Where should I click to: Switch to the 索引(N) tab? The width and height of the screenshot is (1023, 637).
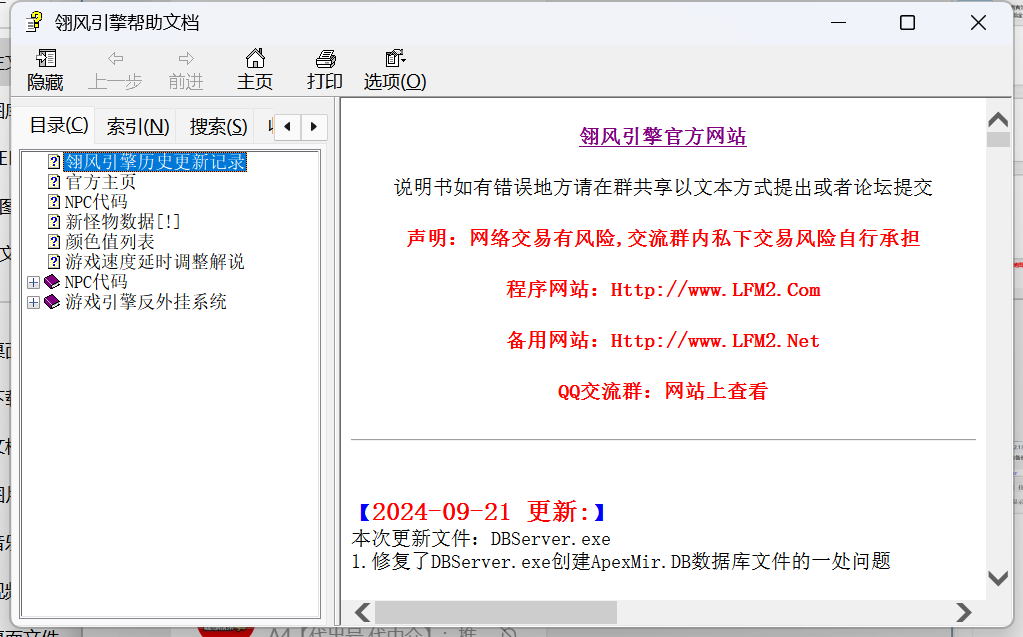pos(137,126)
